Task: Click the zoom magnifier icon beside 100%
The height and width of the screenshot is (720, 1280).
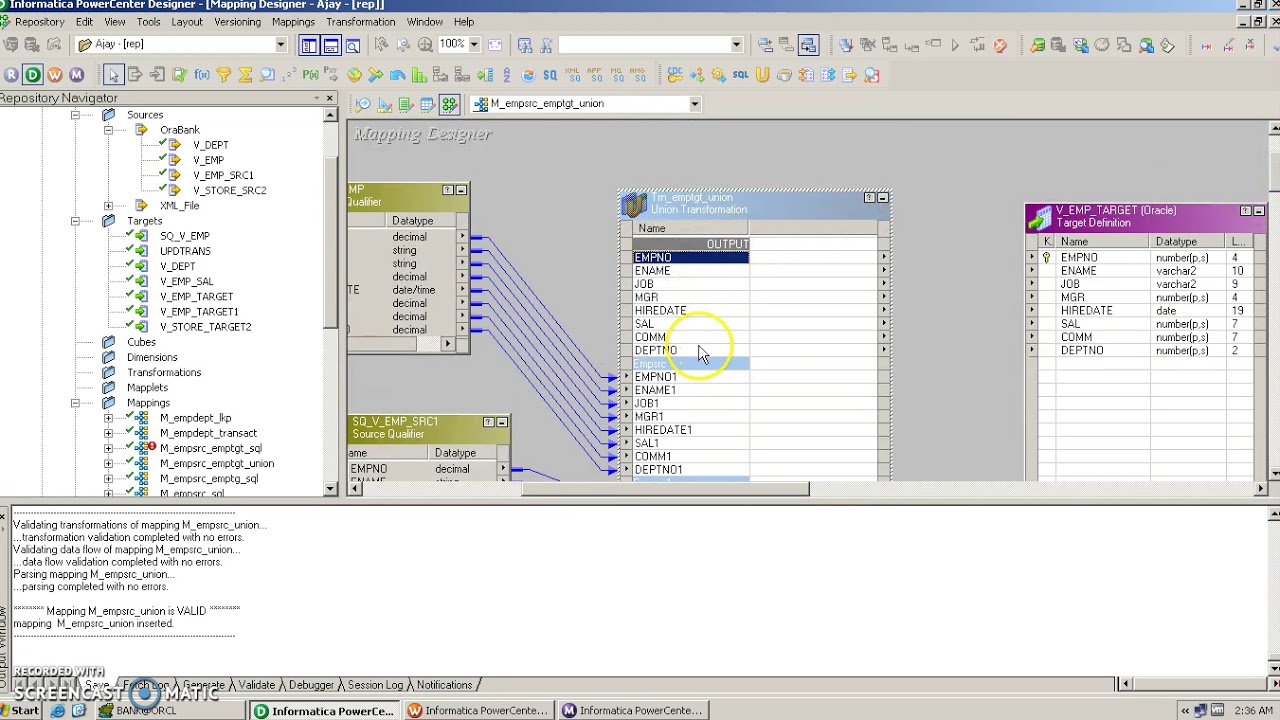Action: [425, 45]
